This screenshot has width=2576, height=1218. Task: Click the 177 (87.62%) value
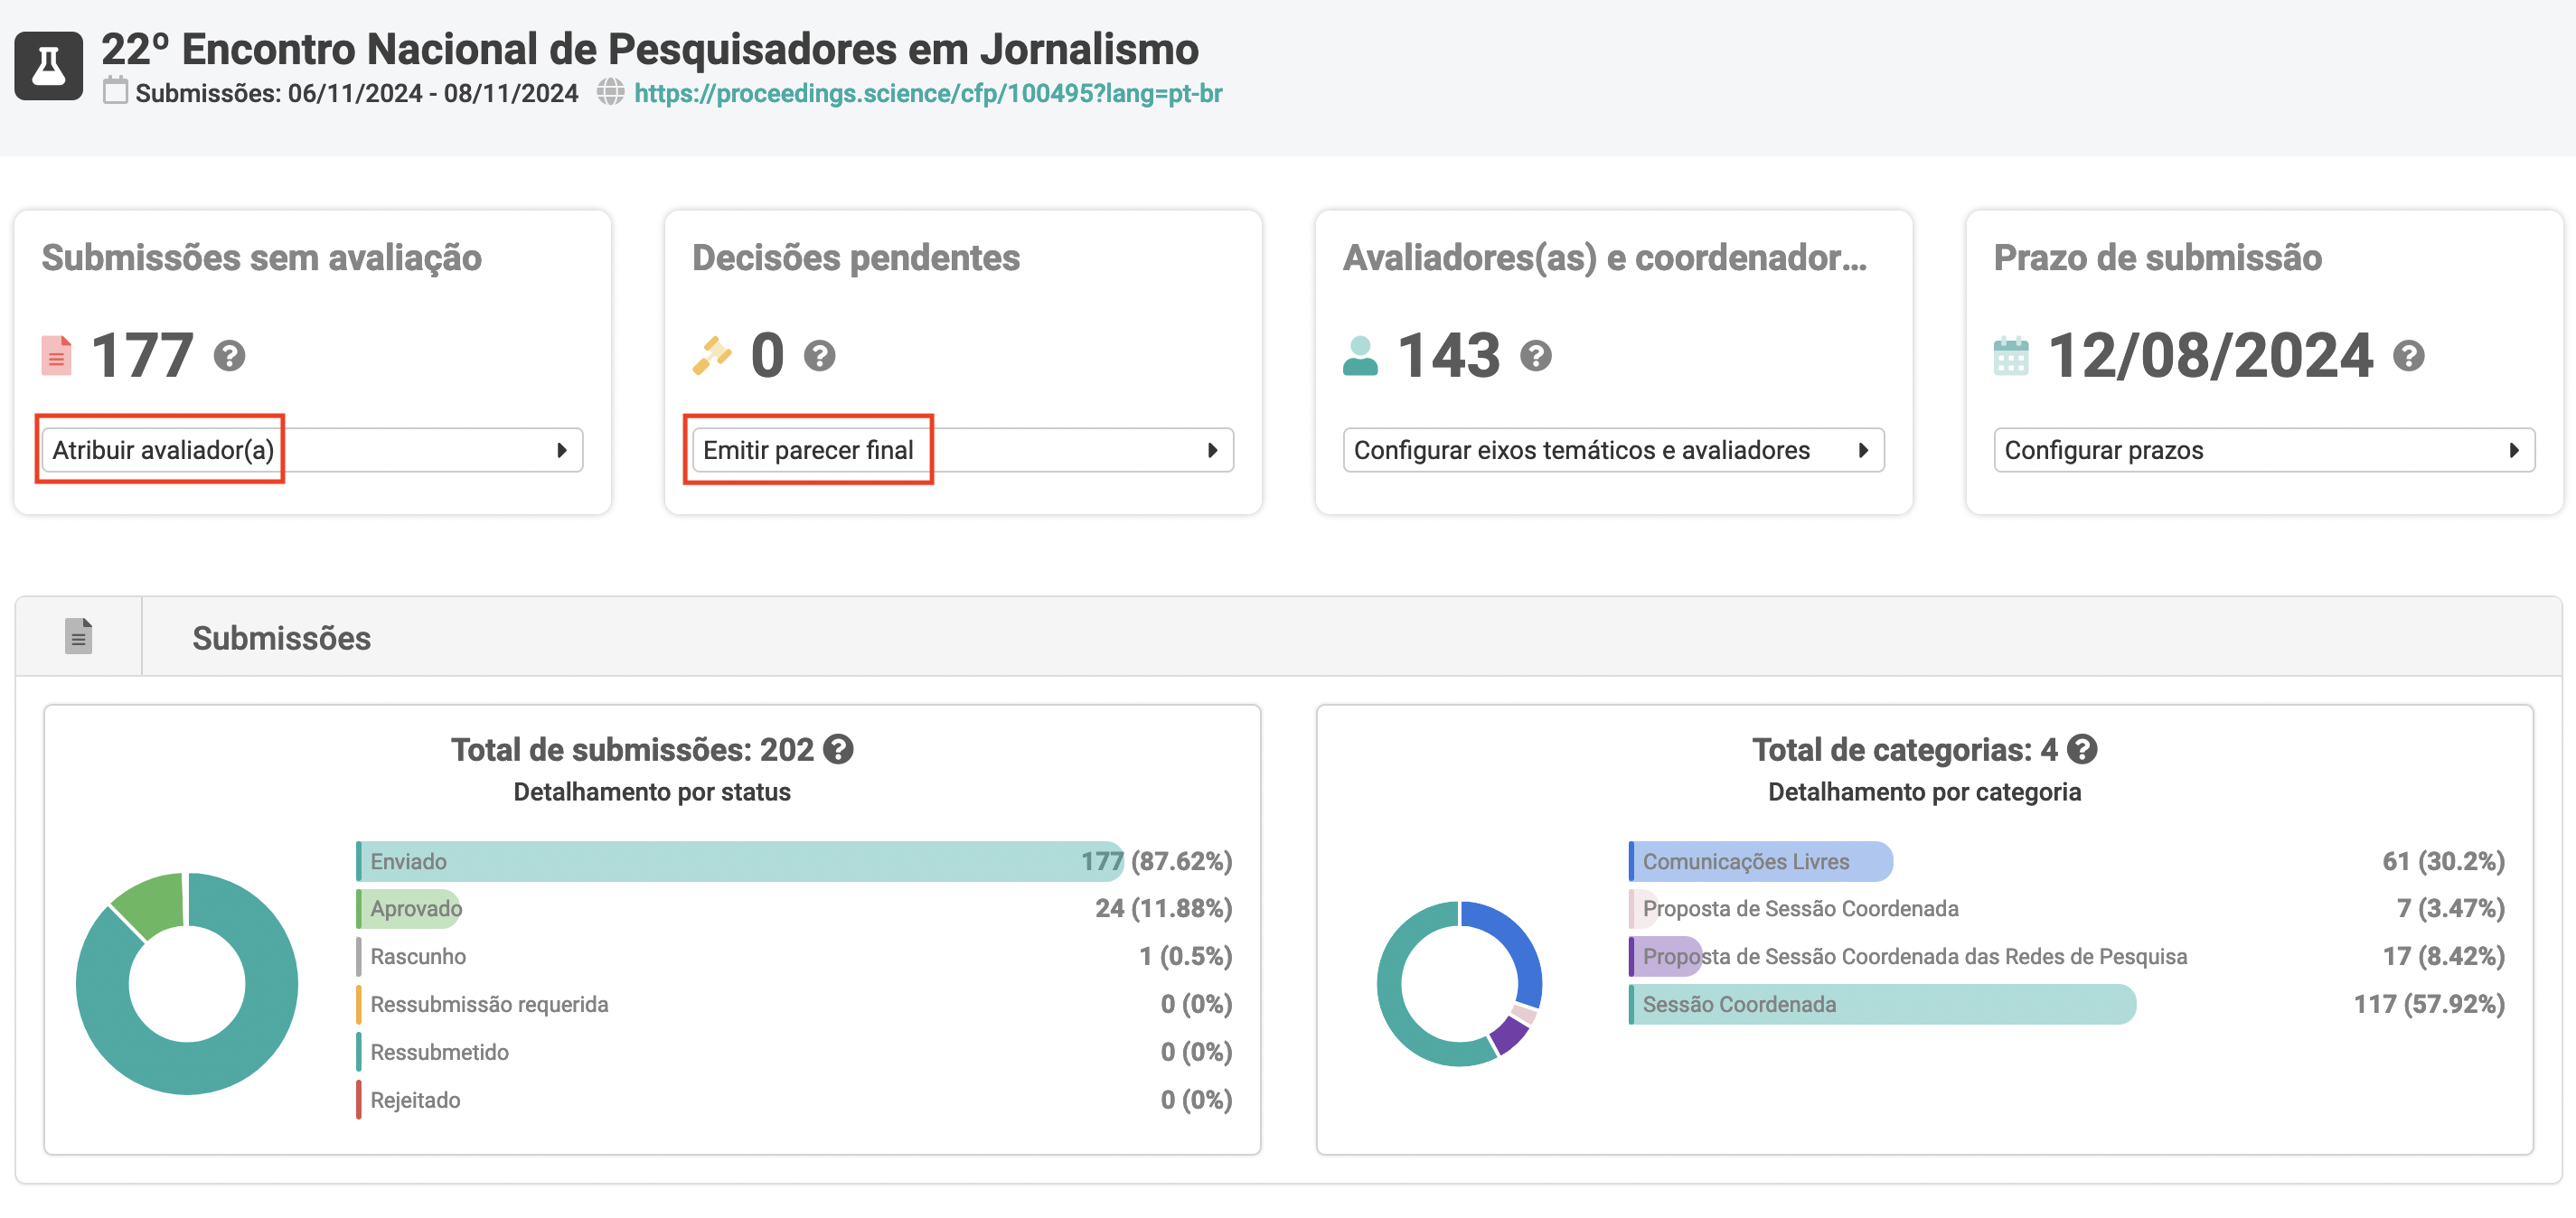[x=1156, y=861]
